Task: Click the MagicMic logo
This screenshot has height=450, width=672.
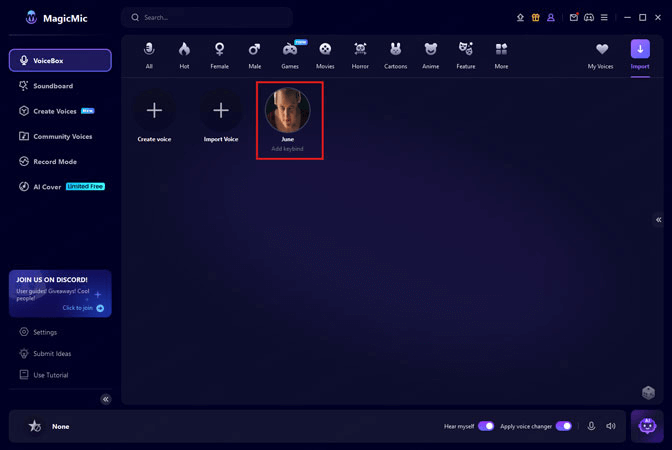Action: [56, 18]
